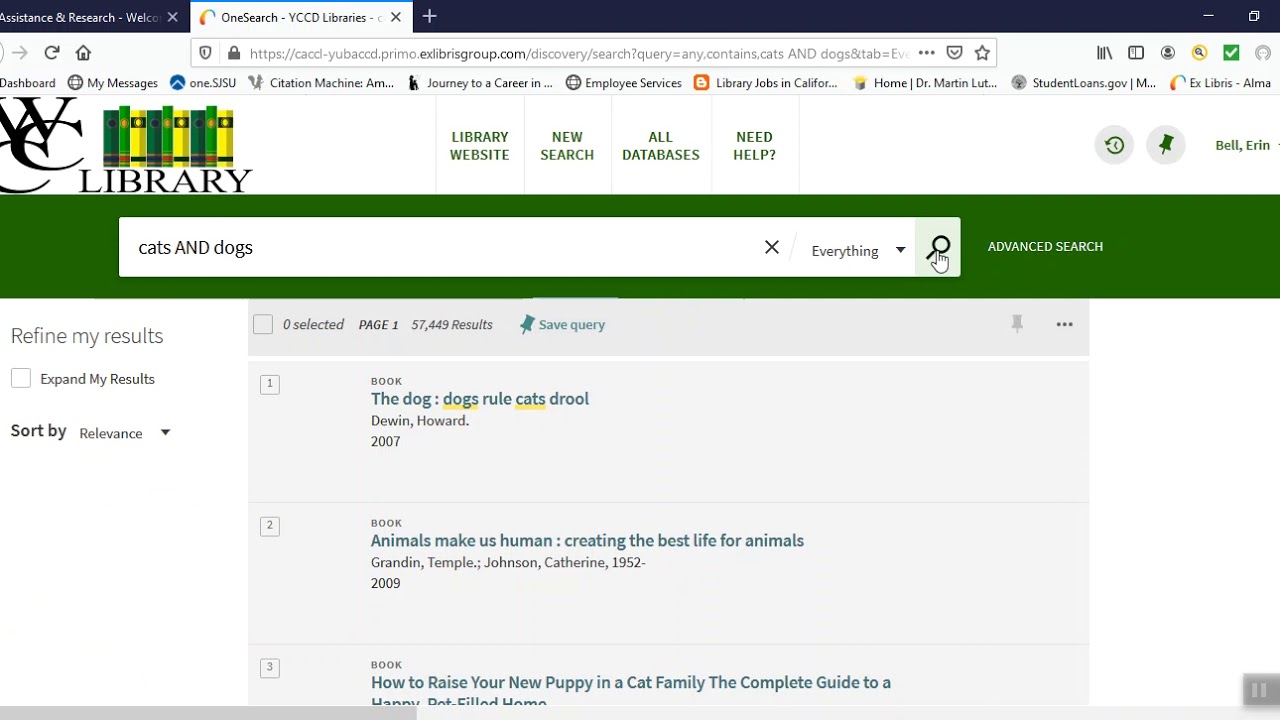Save query with the pin link
1280x720 pixels.
[x=562, y=324]
